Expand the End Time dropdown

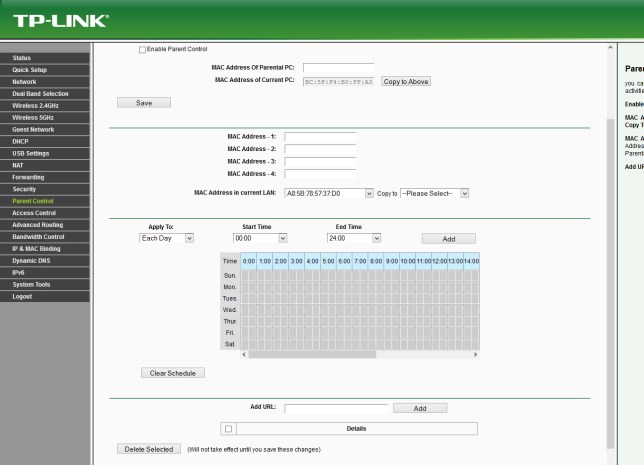point(354,238)
